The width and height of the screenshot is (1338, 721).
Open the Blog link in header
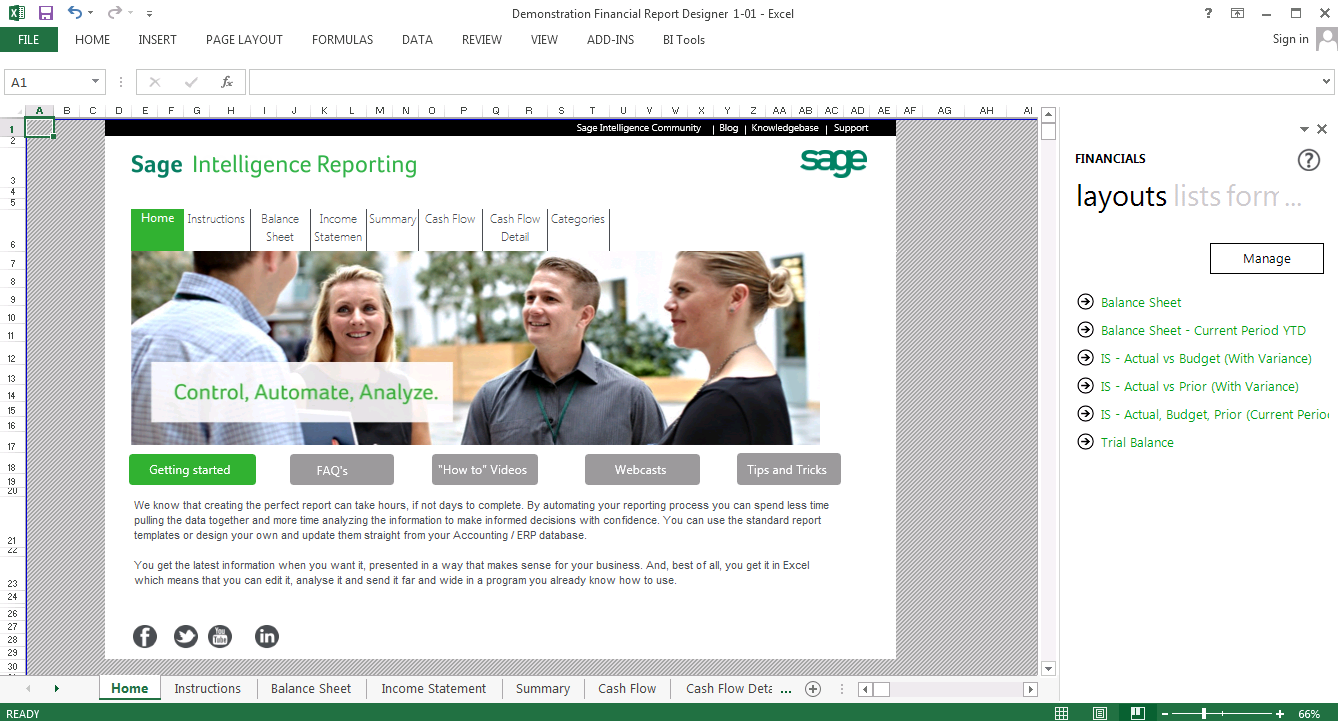pyautogui.click(x=728, y=128)
